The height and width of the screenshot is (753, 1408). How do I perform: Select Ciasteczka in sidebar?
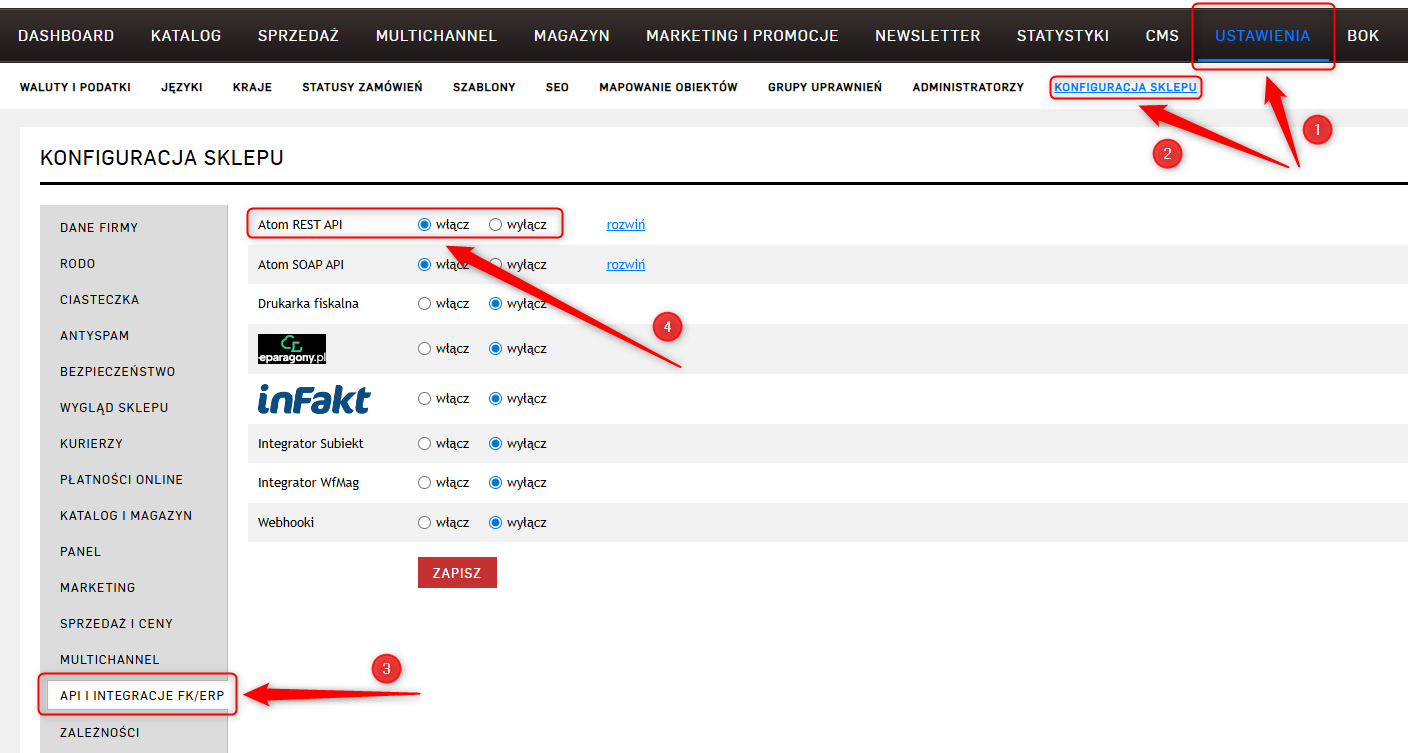coord(99,300)
